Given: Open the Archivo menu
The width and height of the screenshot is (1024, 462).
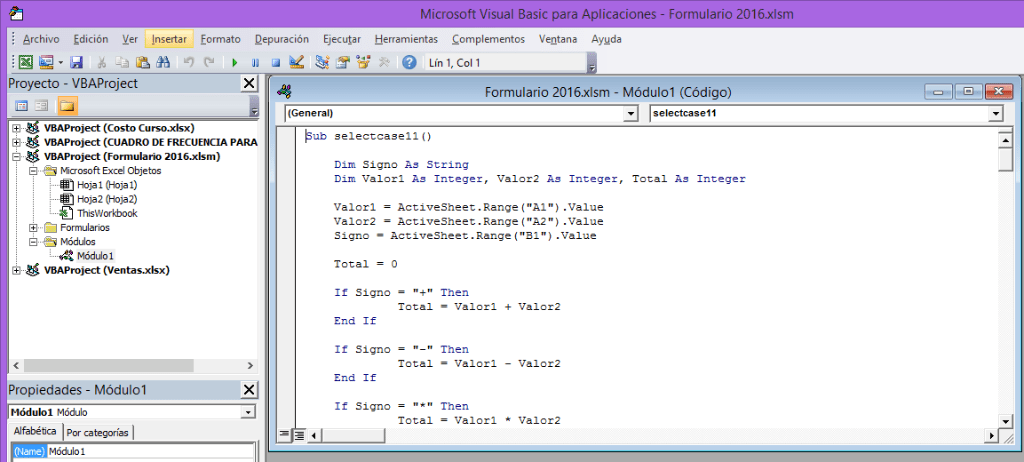Looking at the screenshot, I should tap(41, 39).
